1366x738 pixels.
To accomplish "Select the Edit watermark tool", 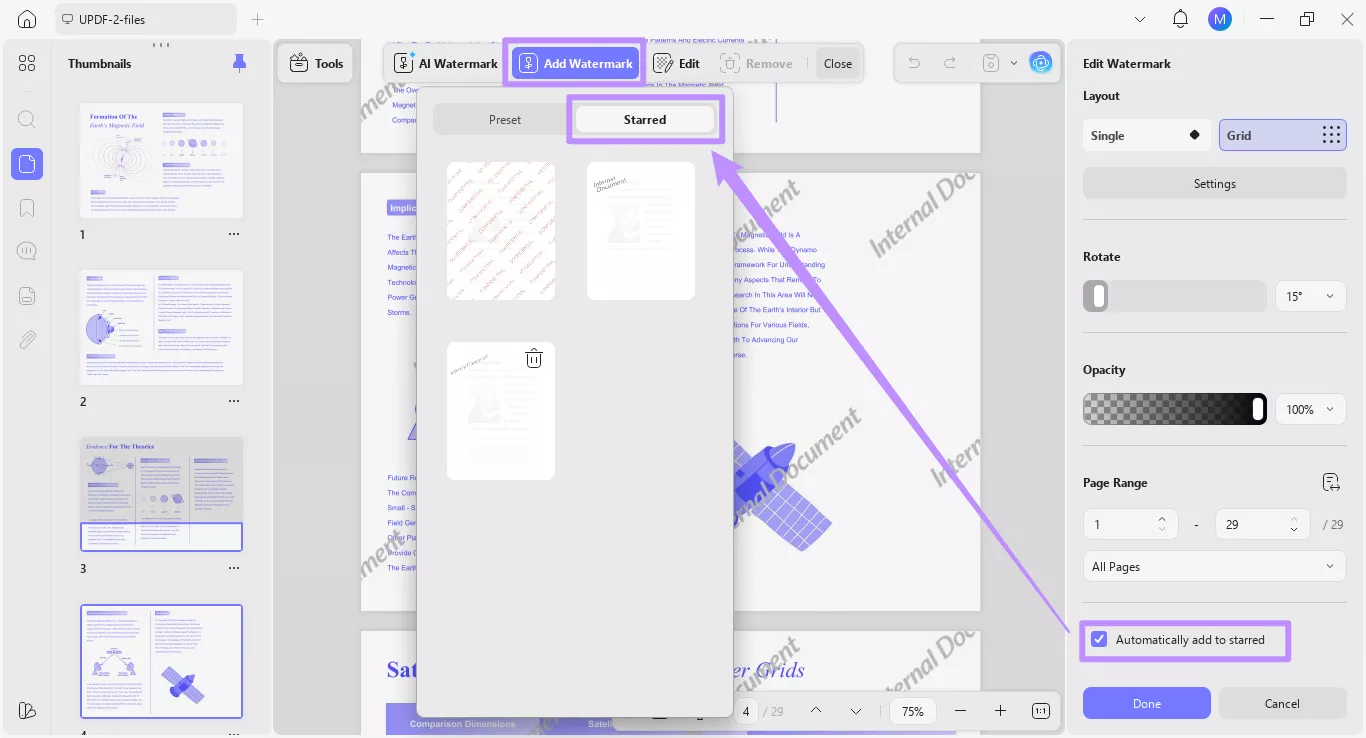I will (676, 62).
